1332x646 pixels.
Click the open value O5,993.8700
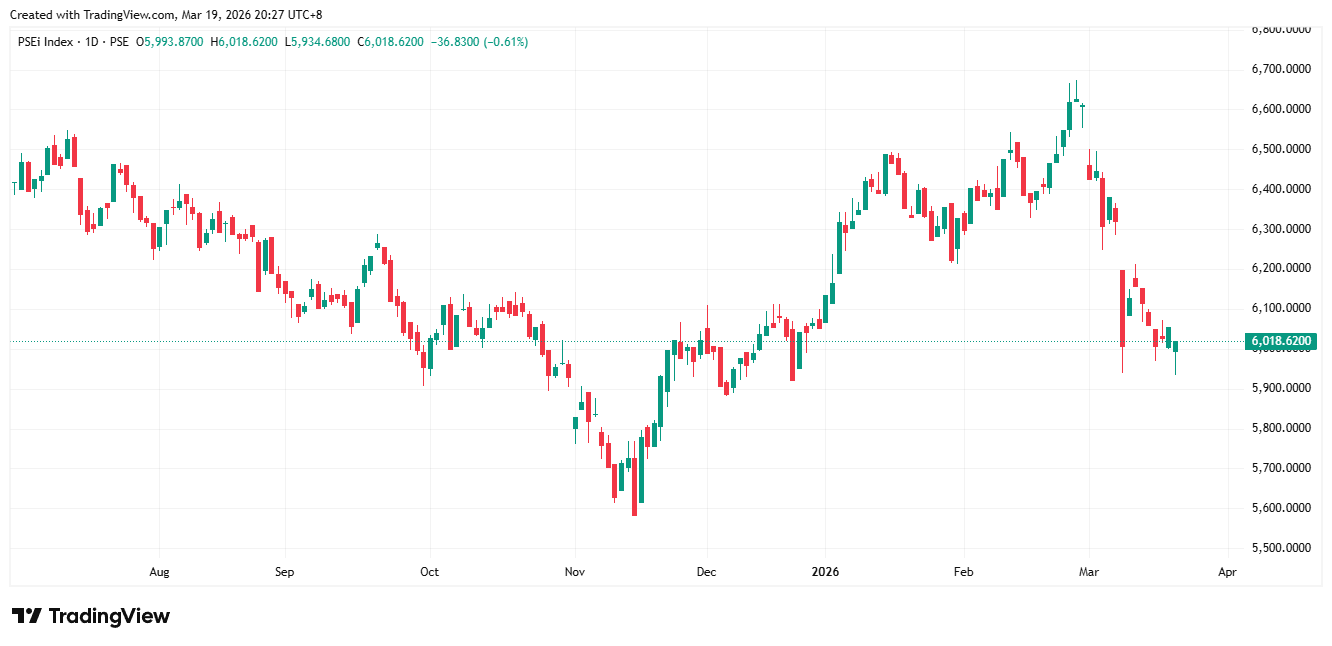[x=170, y=42]
